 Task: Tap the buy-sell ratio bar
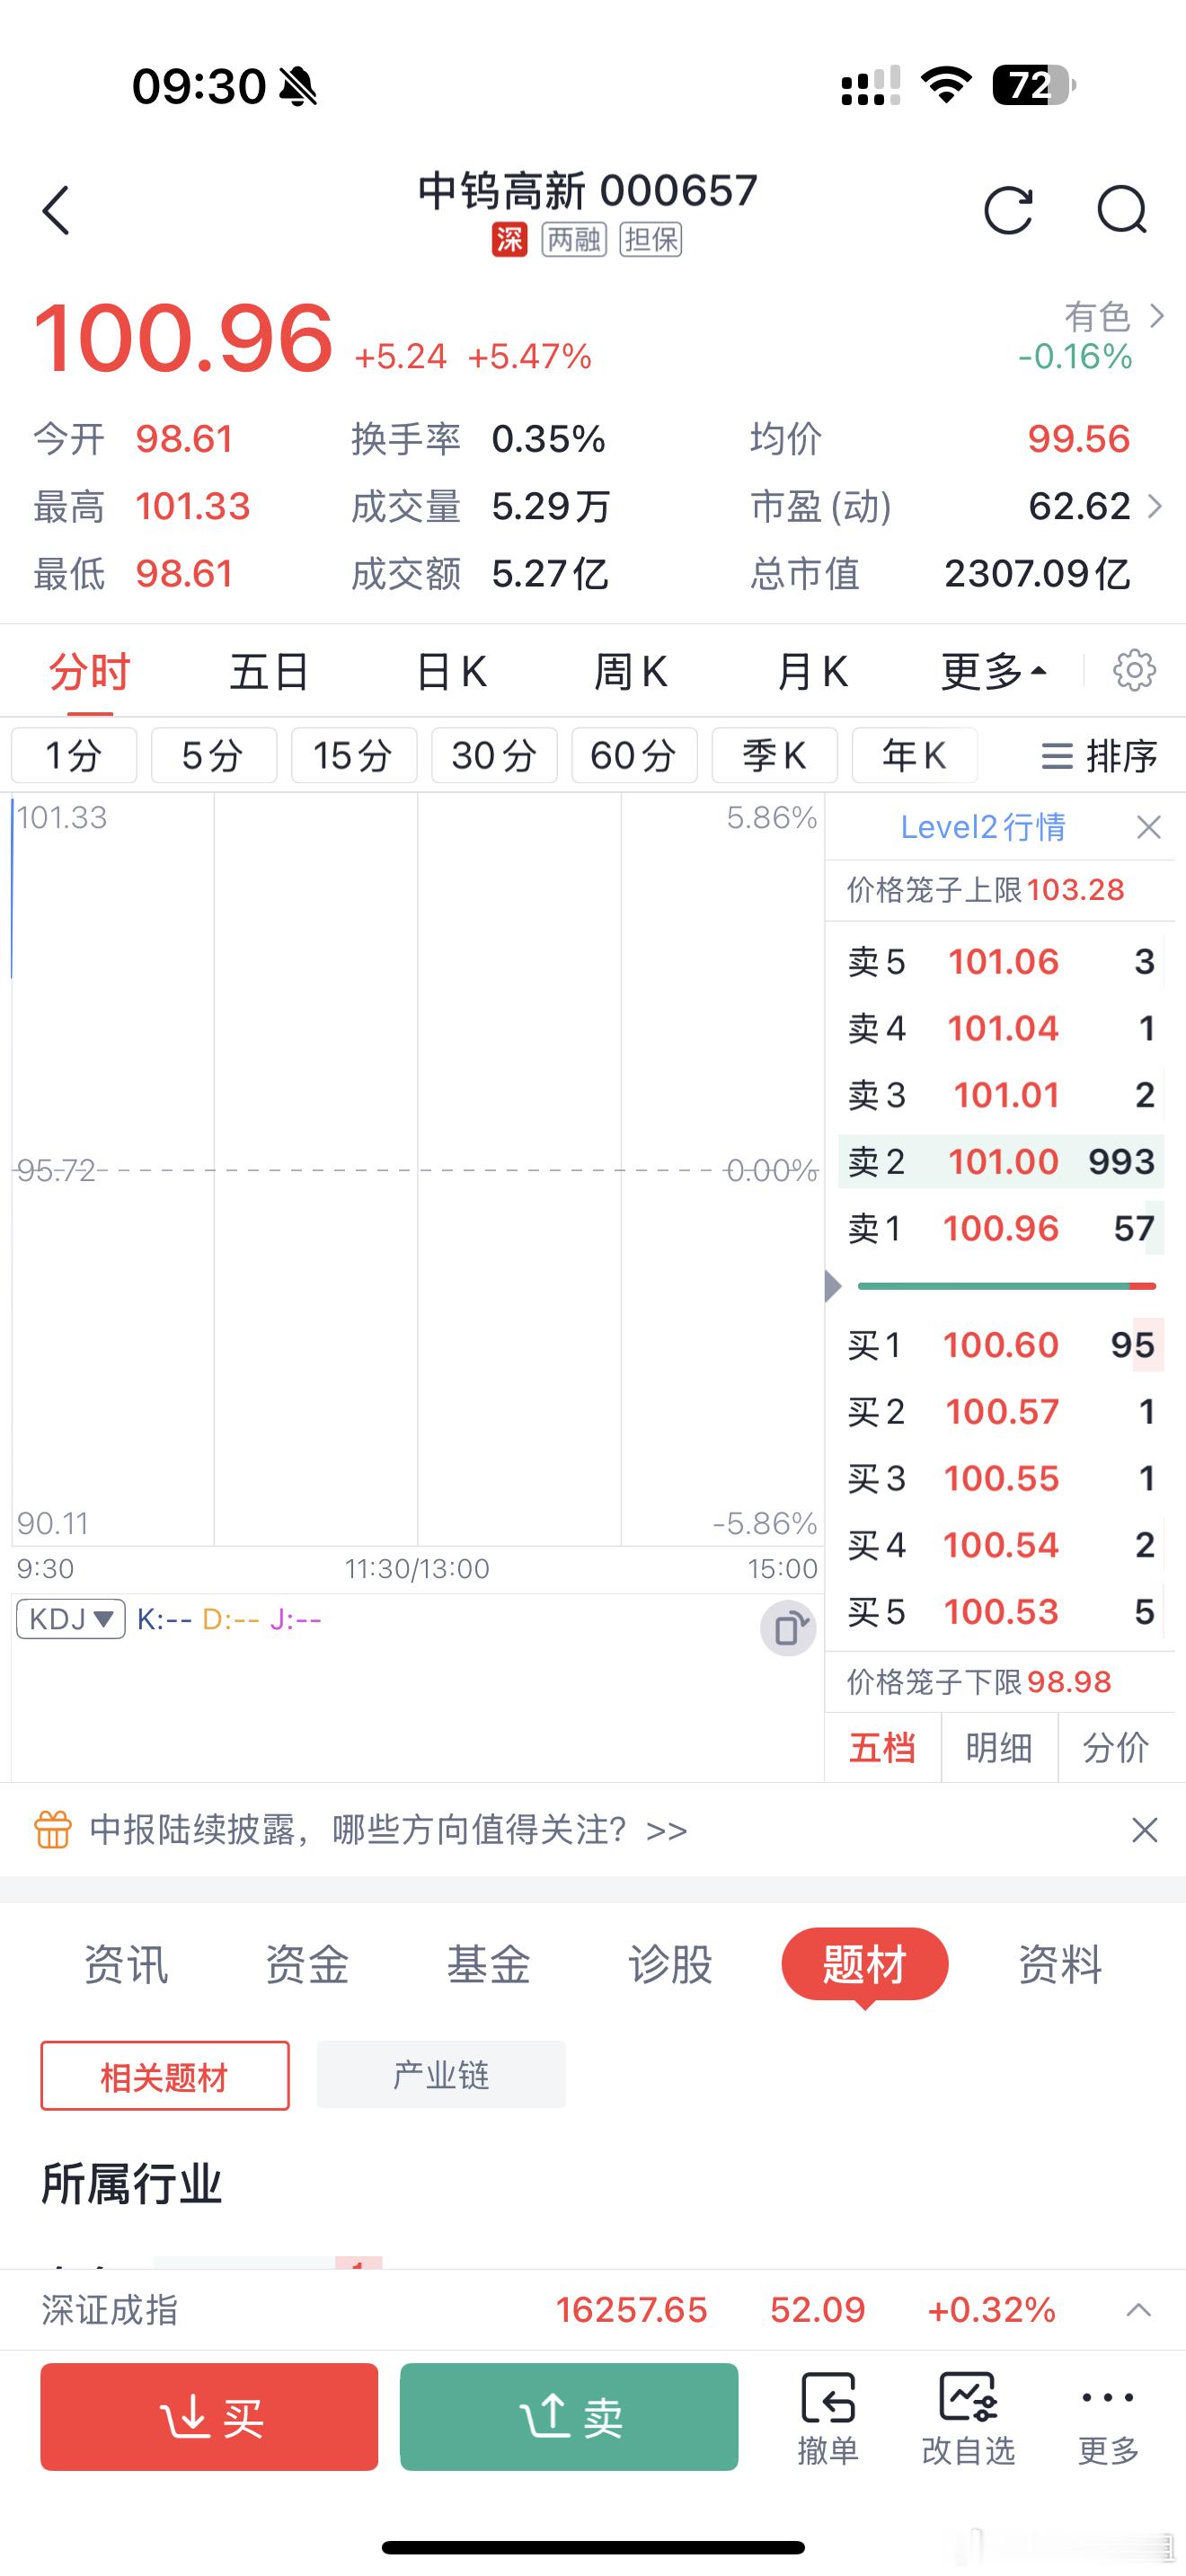click(x=1007, y=1286)
